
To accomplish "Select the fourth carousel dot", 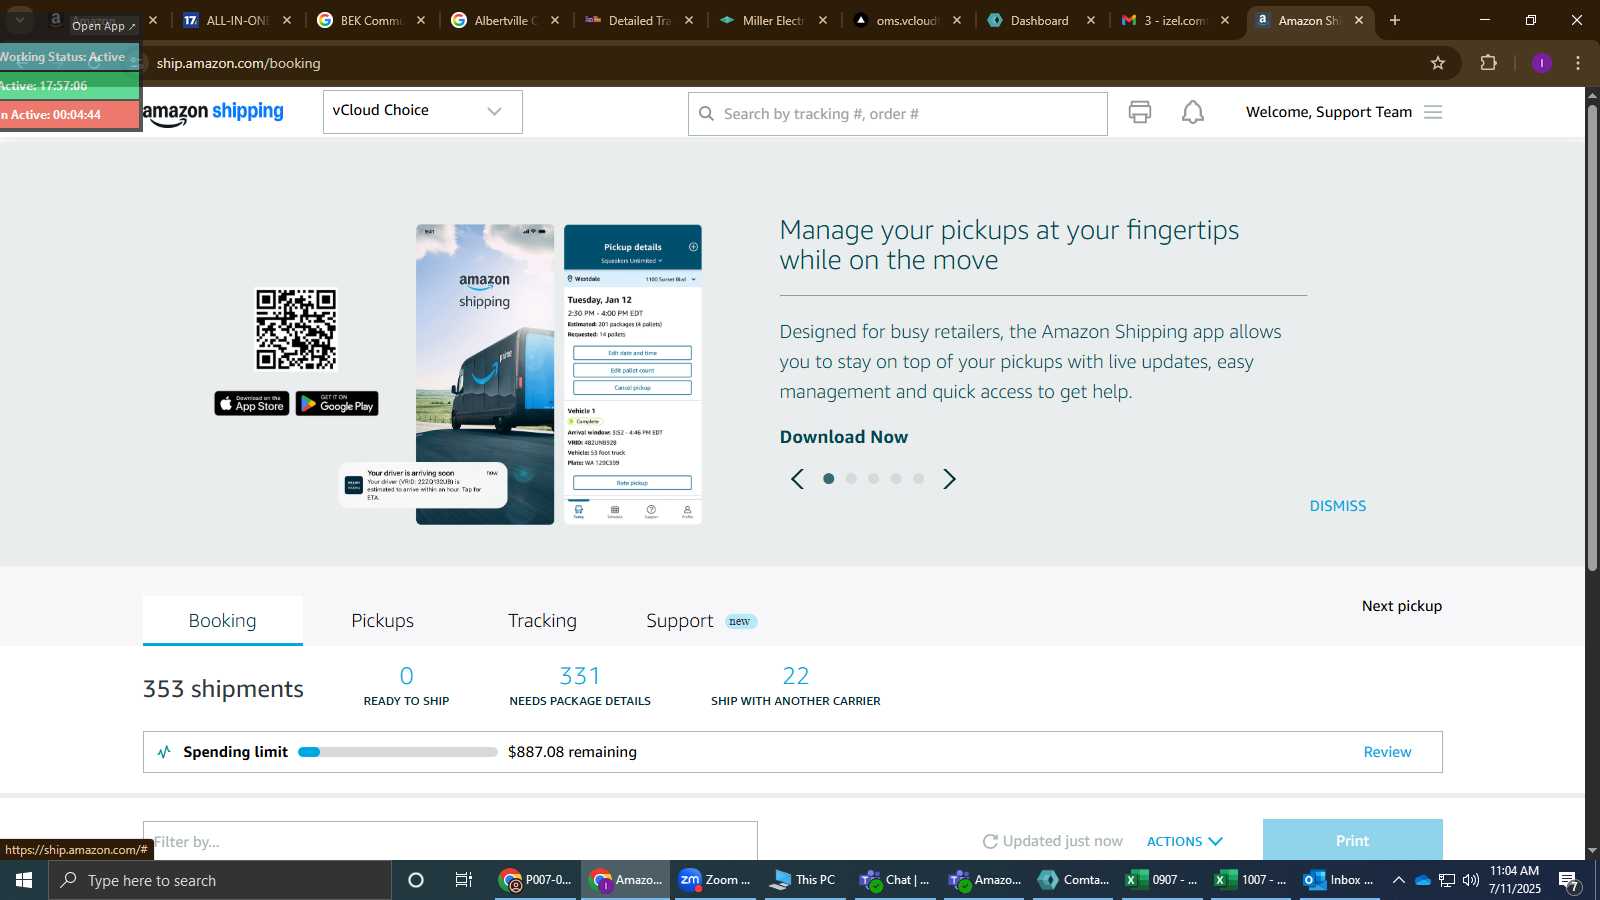I will coord(896,479).
